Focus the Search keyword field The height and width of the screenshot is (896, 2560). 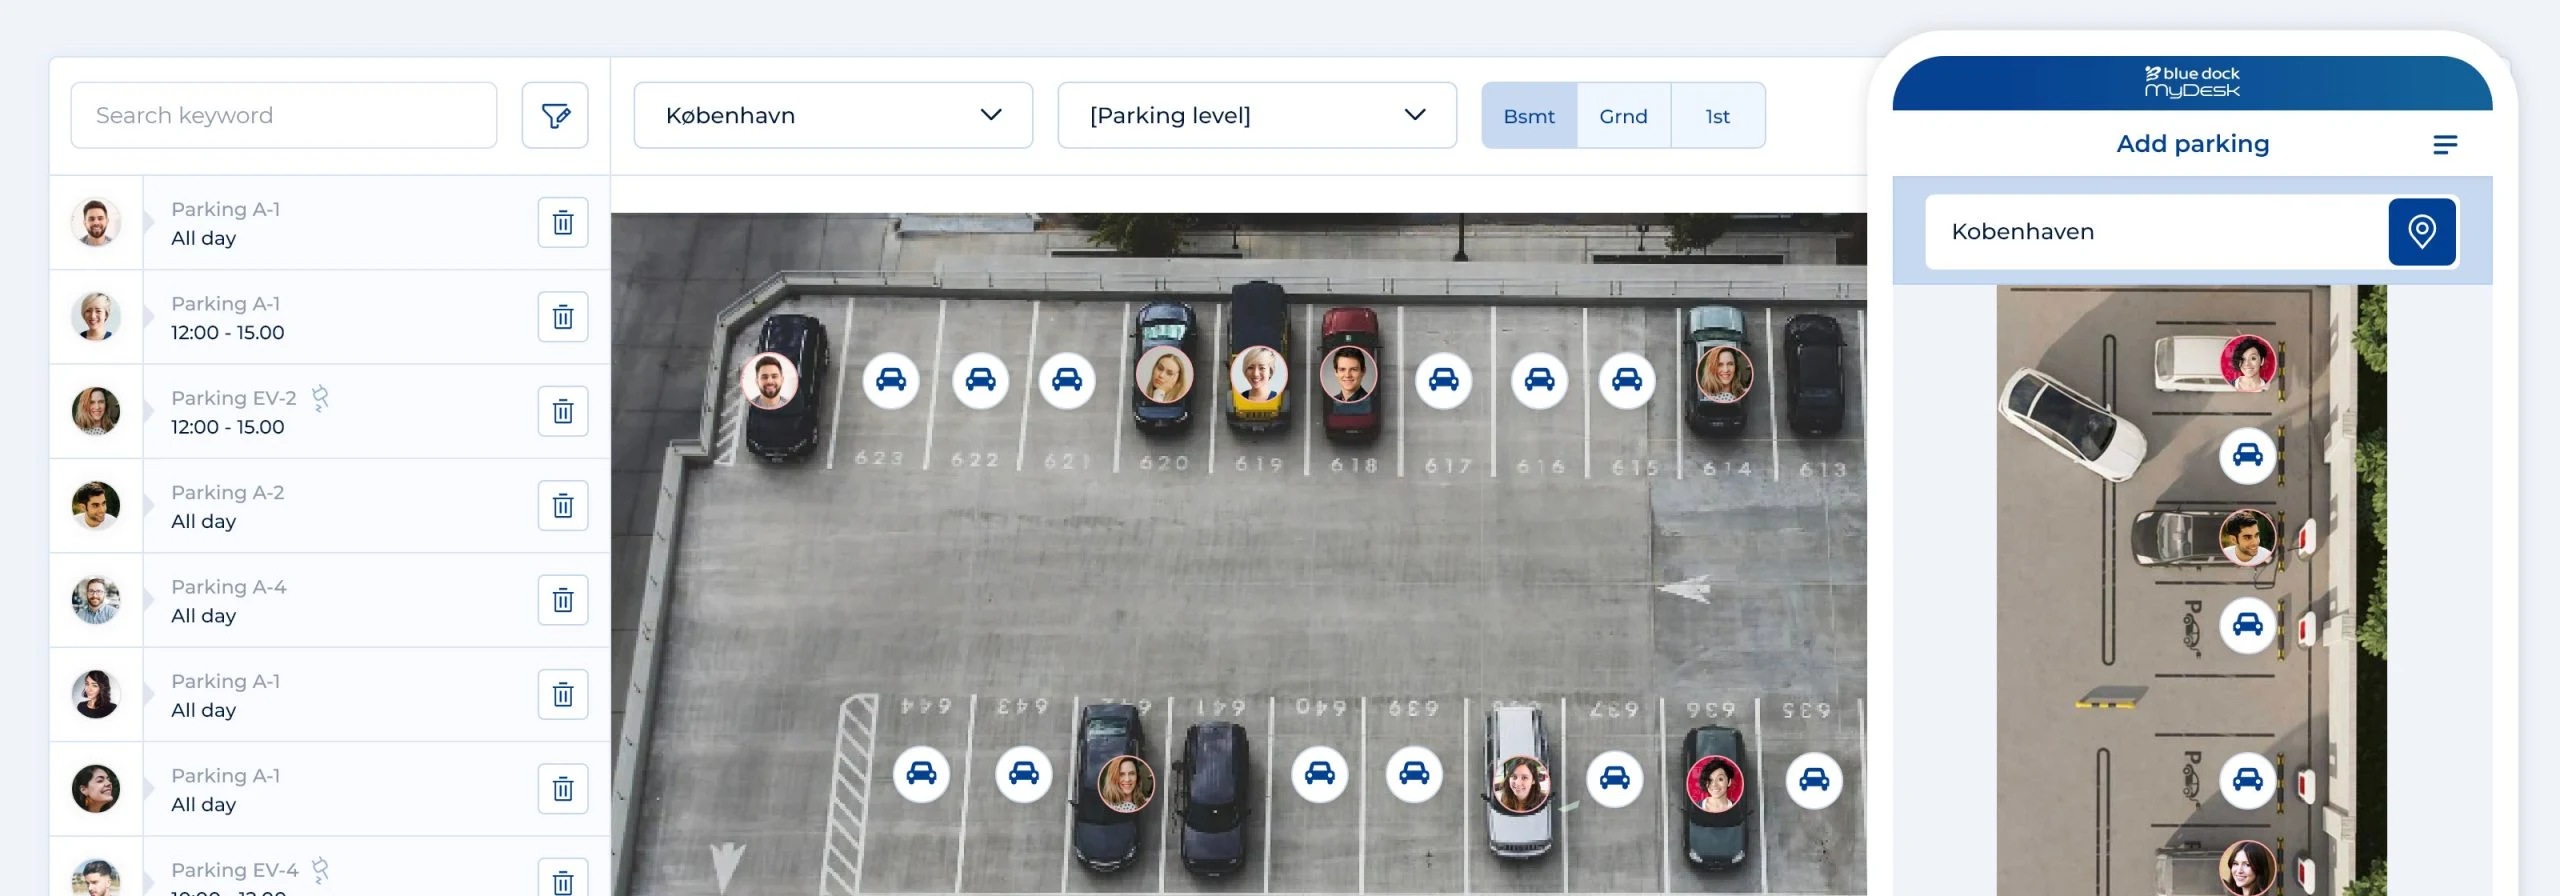tap(284, 115)
